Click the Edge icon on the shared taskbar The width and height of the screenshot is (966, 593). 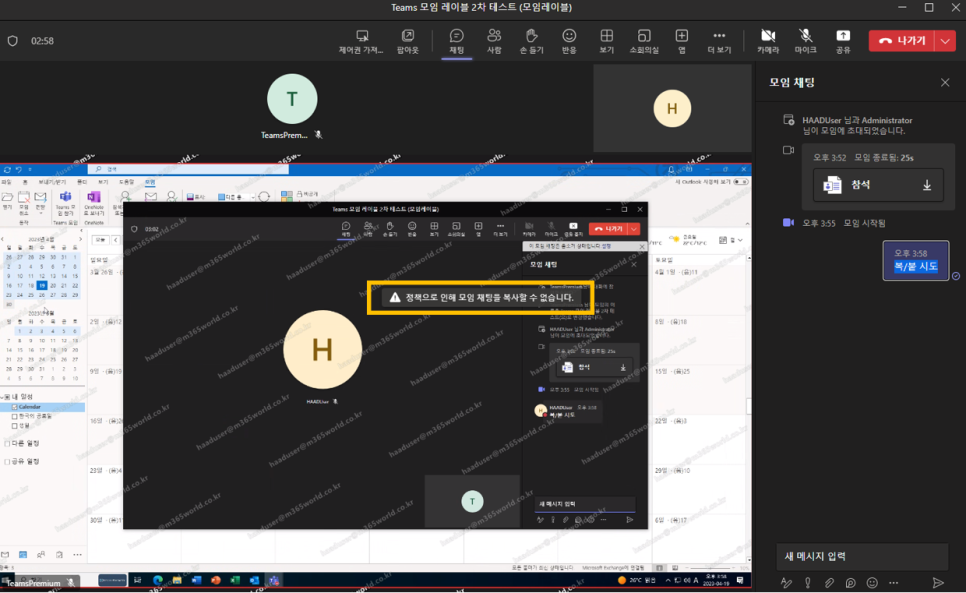(158, 580)
